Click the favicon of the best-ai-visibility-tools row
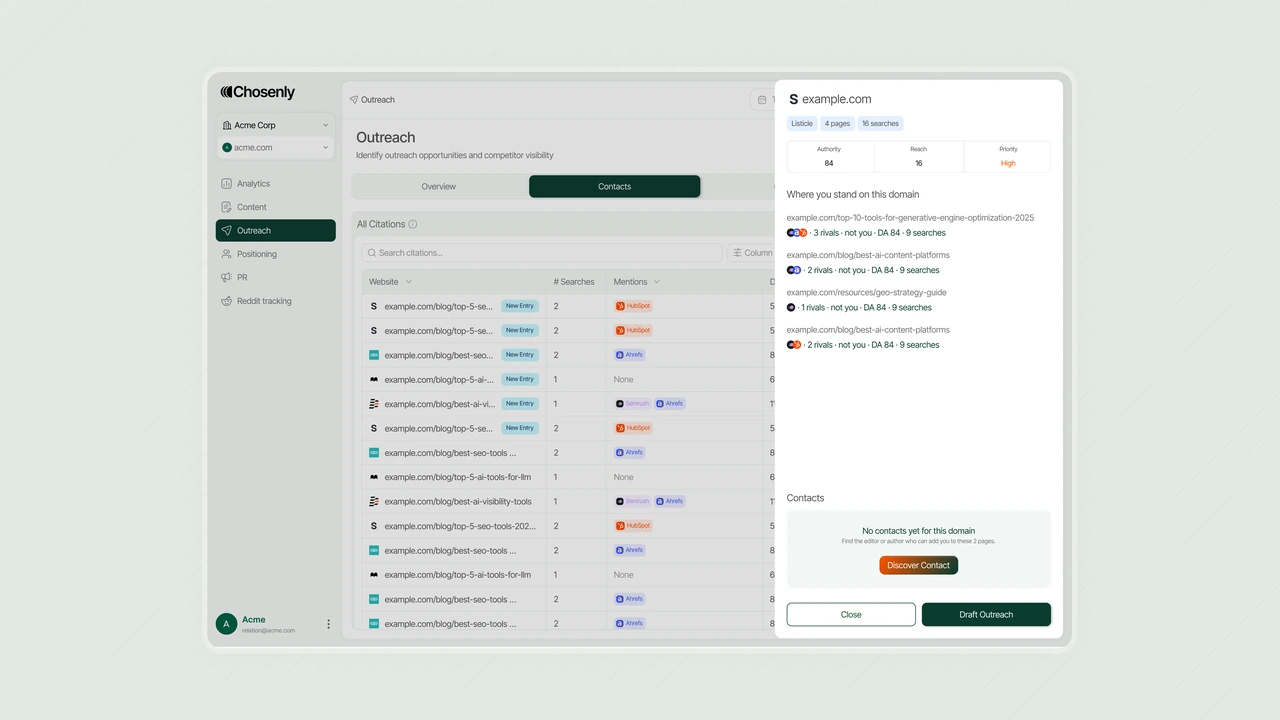This screenshot has width=1280, height=720. click(374, 502)
